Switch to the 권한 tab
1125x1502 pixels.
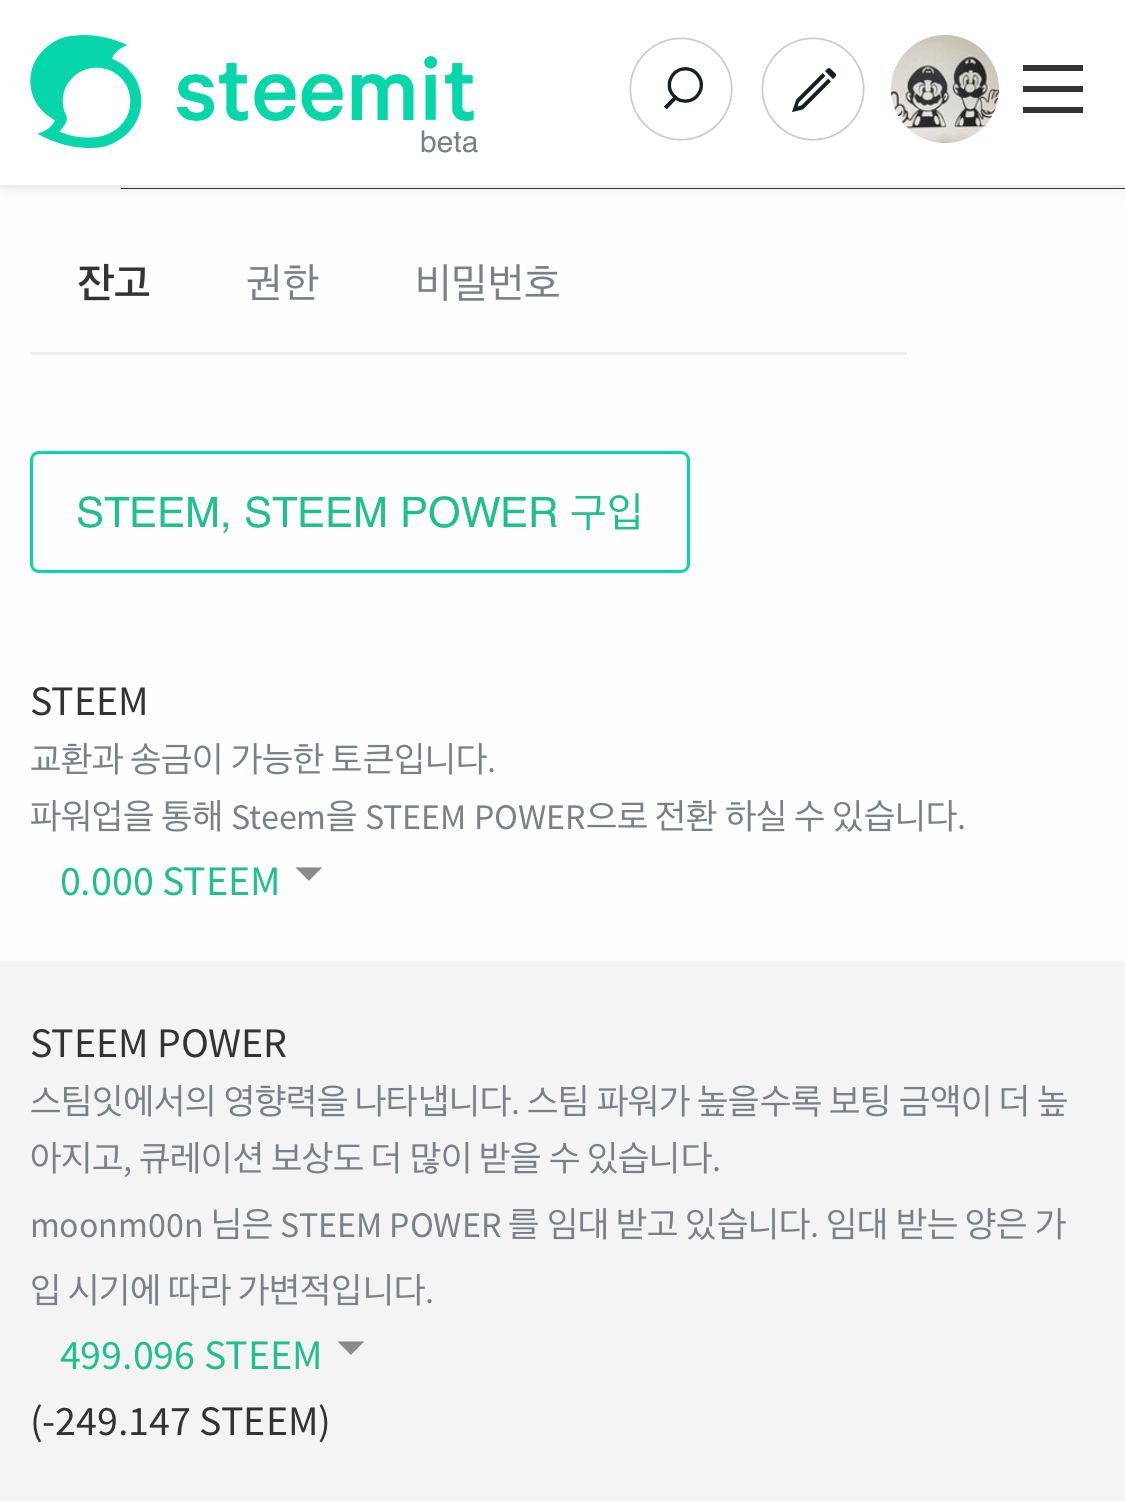click(x=282, y=282)
